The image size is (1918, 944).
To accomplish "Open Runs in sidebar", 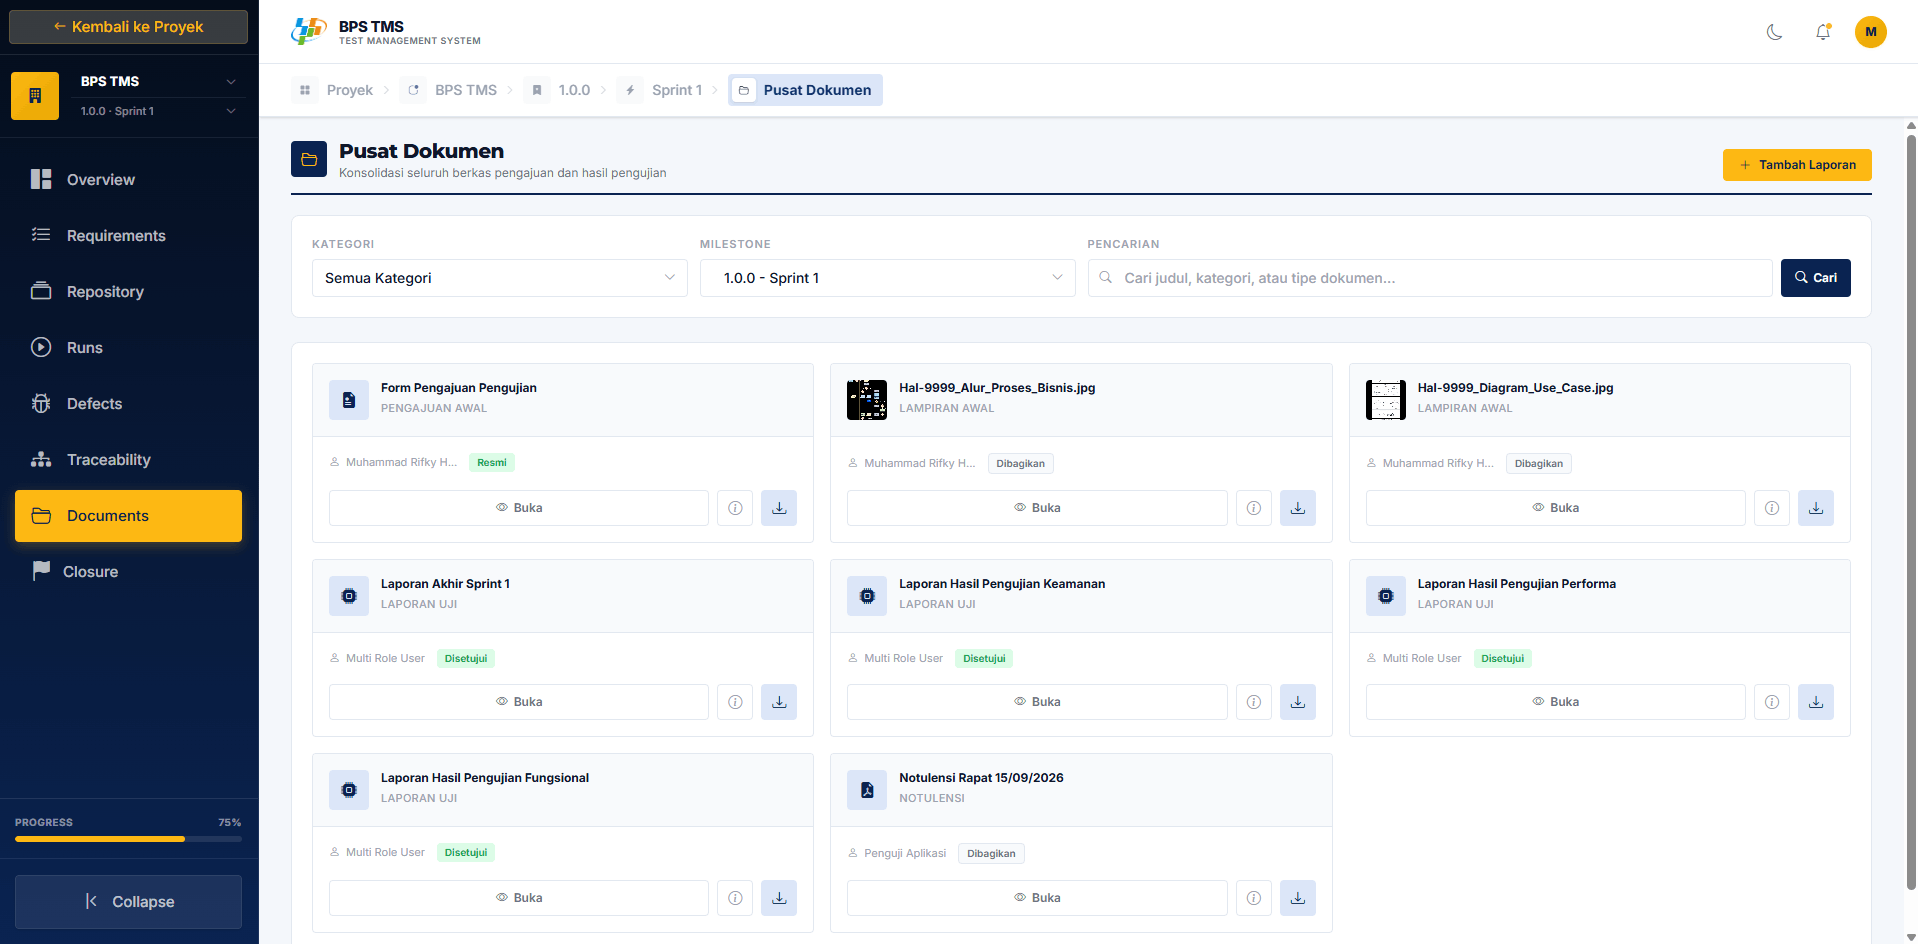I will tap(128, 348).
